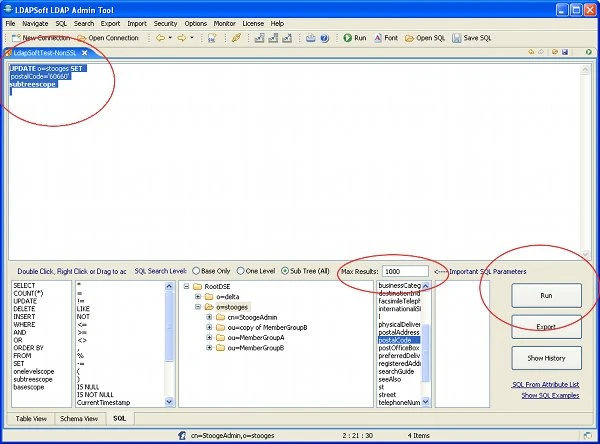Viewport: 600px width, 444px height.
Task: Open the Monitor menu
Action: (x=224, y=23)
